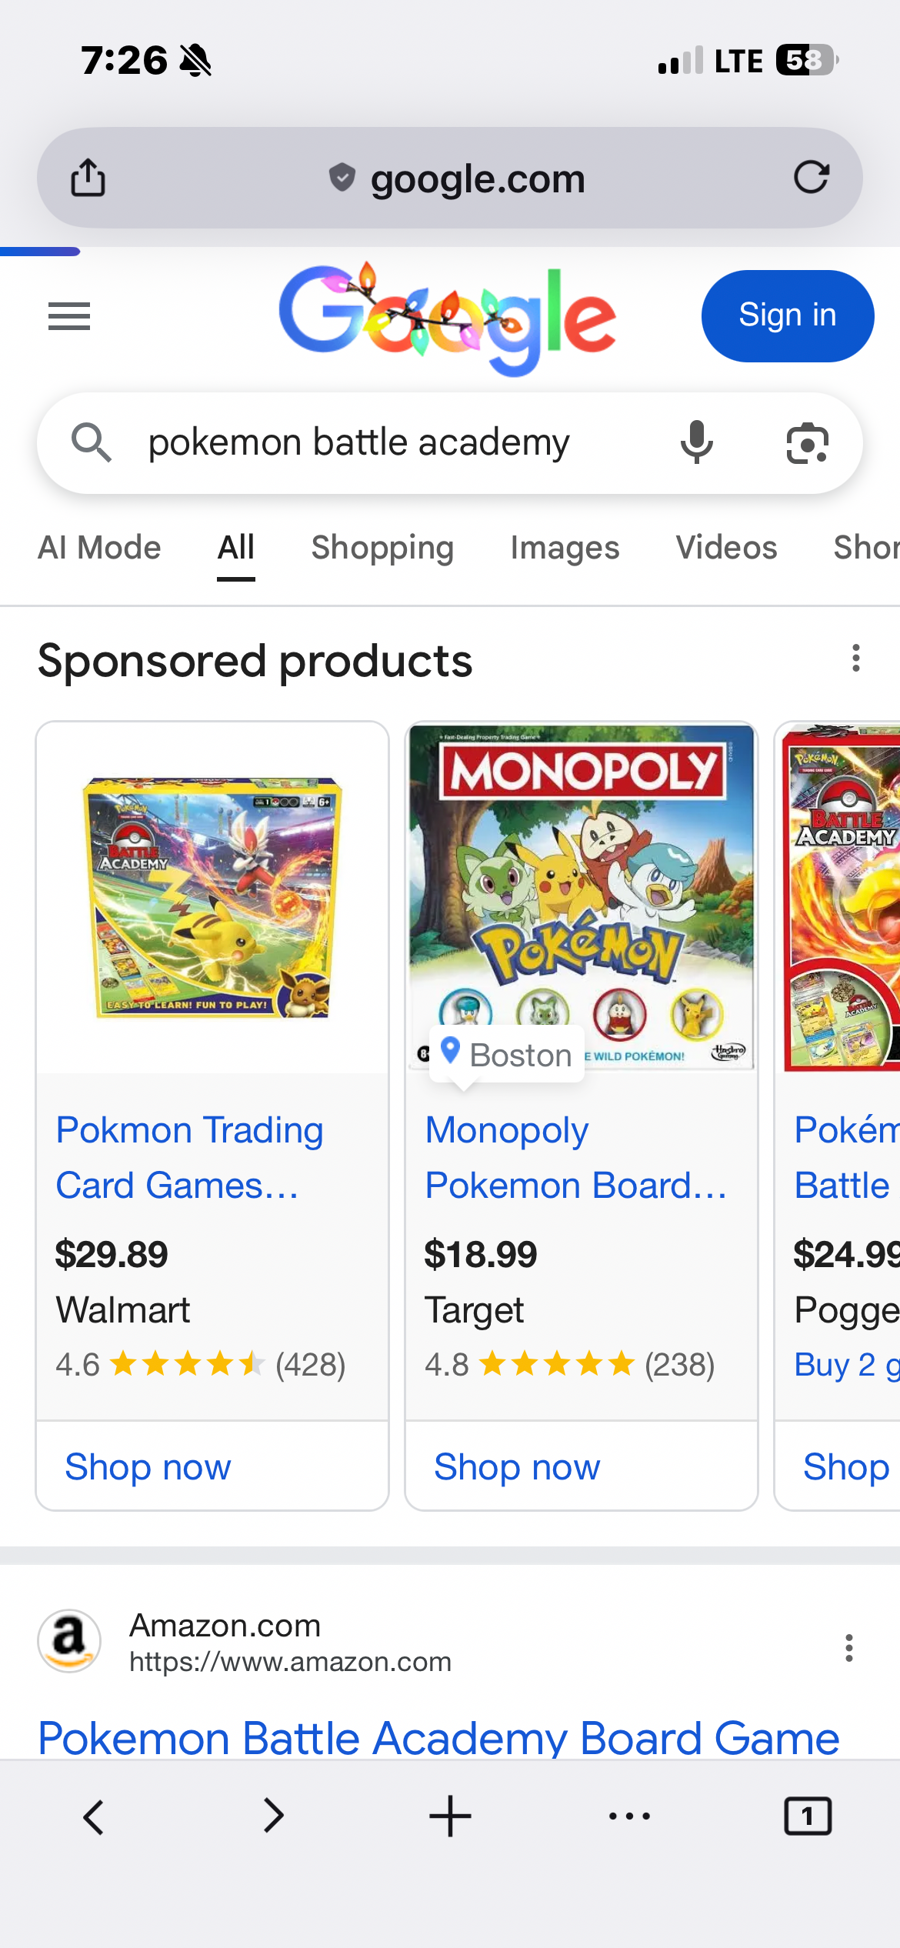Select the AI Mode tab
This screenshot has width=900, height=1948.
(99, 547)
